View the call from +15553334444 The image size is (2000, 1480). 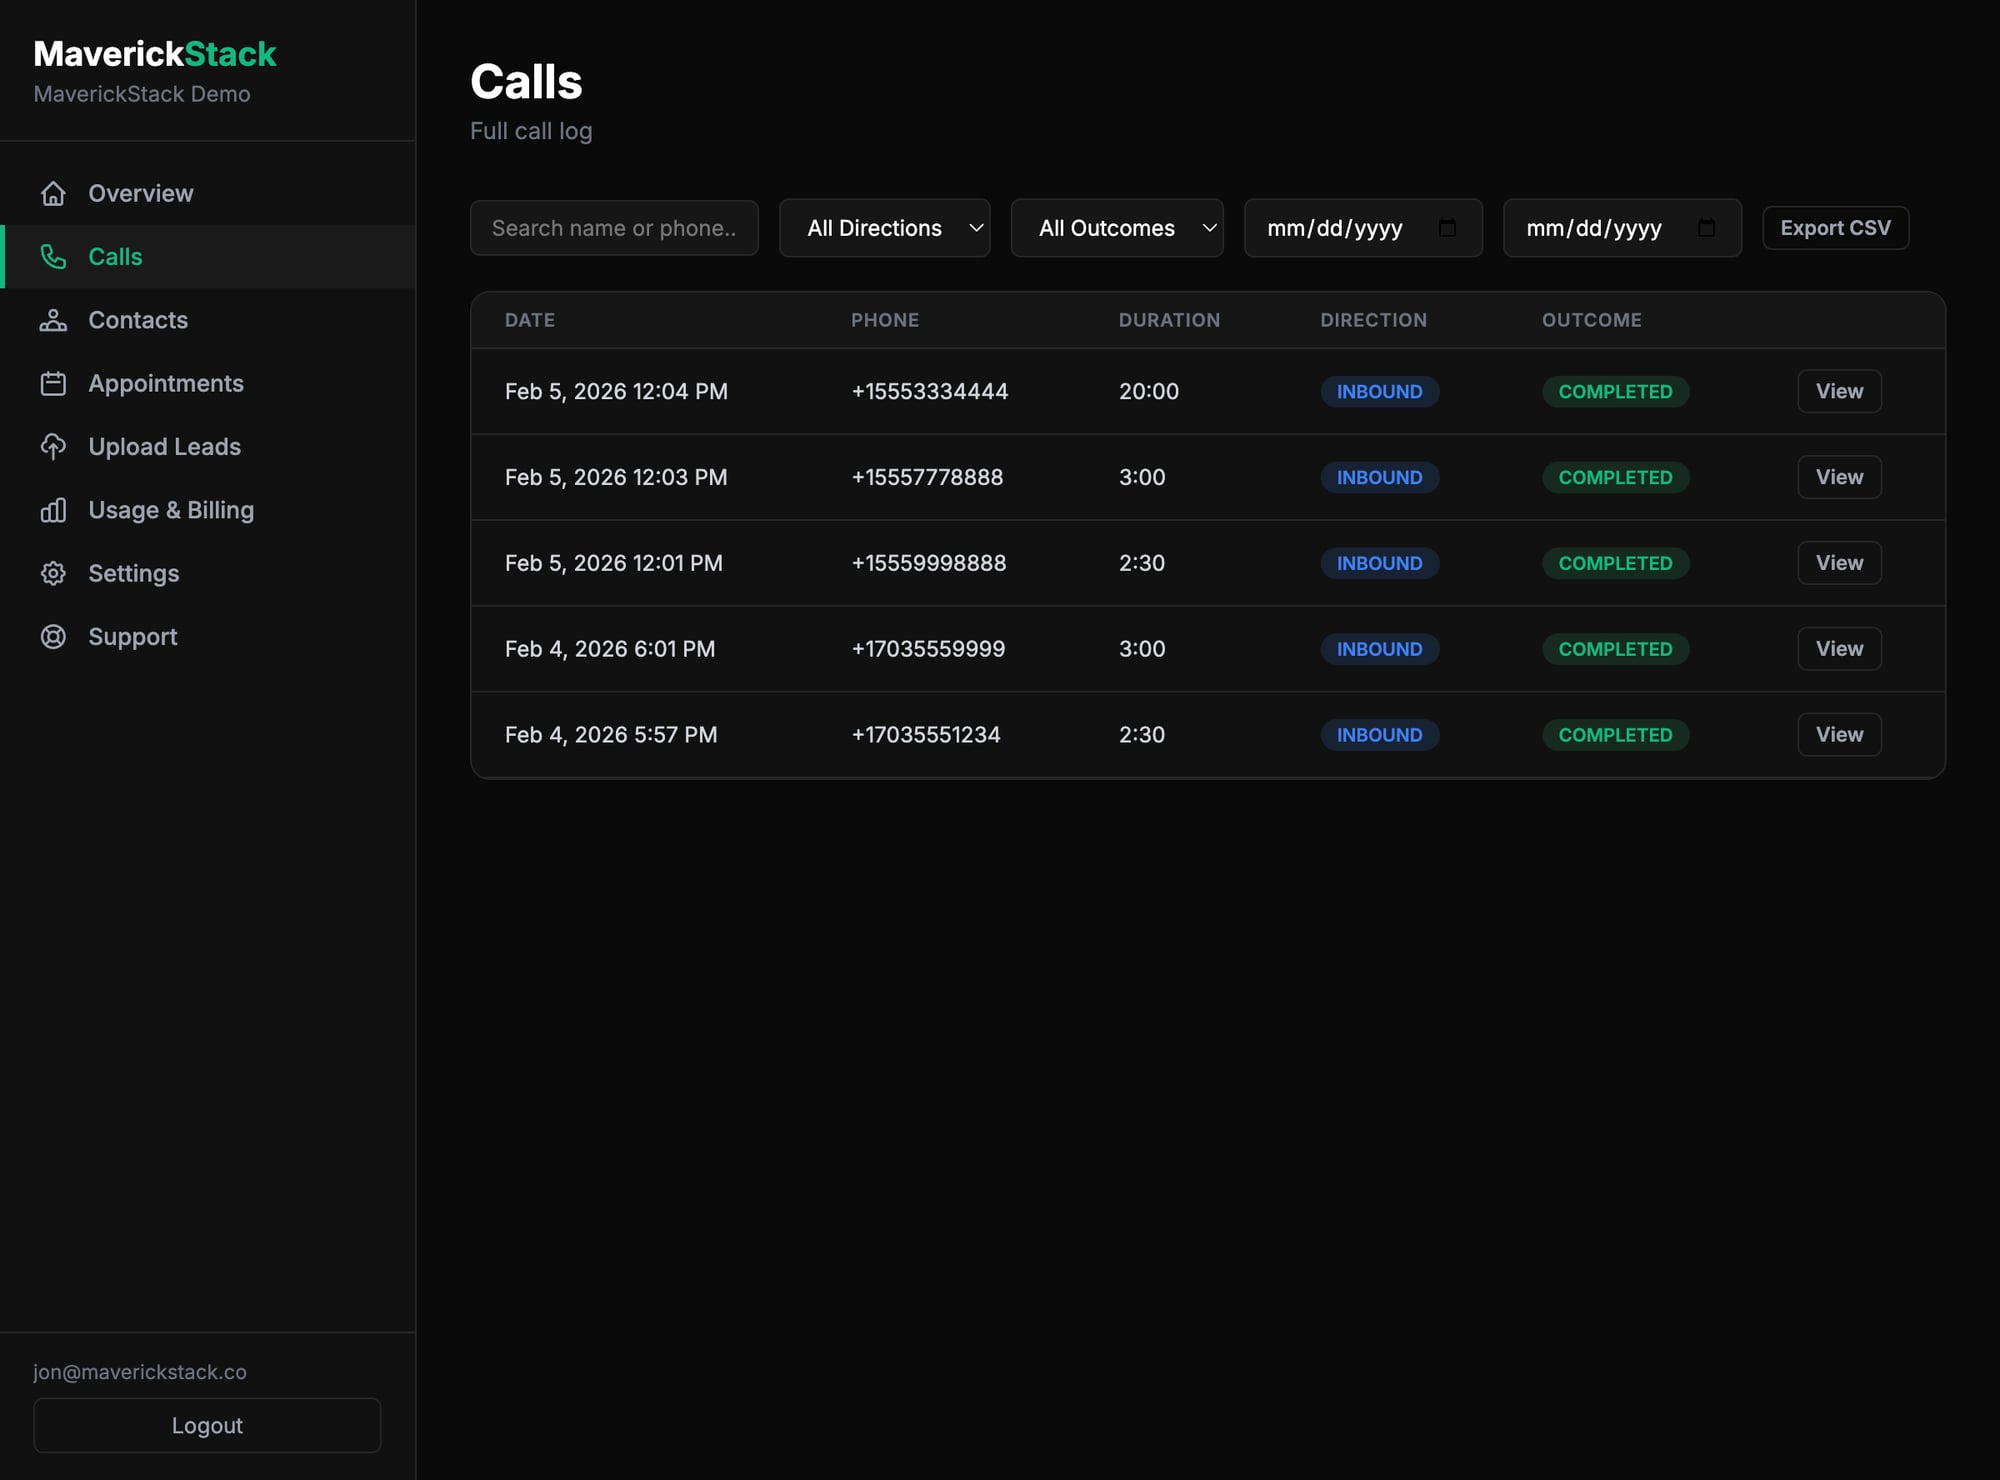1838,391
